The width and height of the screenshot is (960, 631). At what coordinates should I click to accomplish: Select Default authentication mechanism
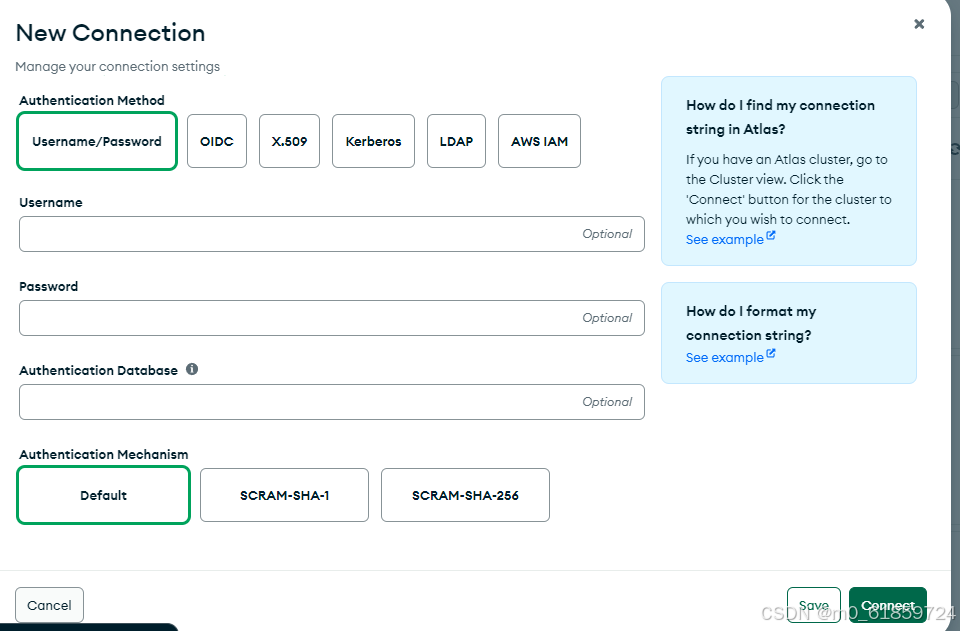pos(103,495)
